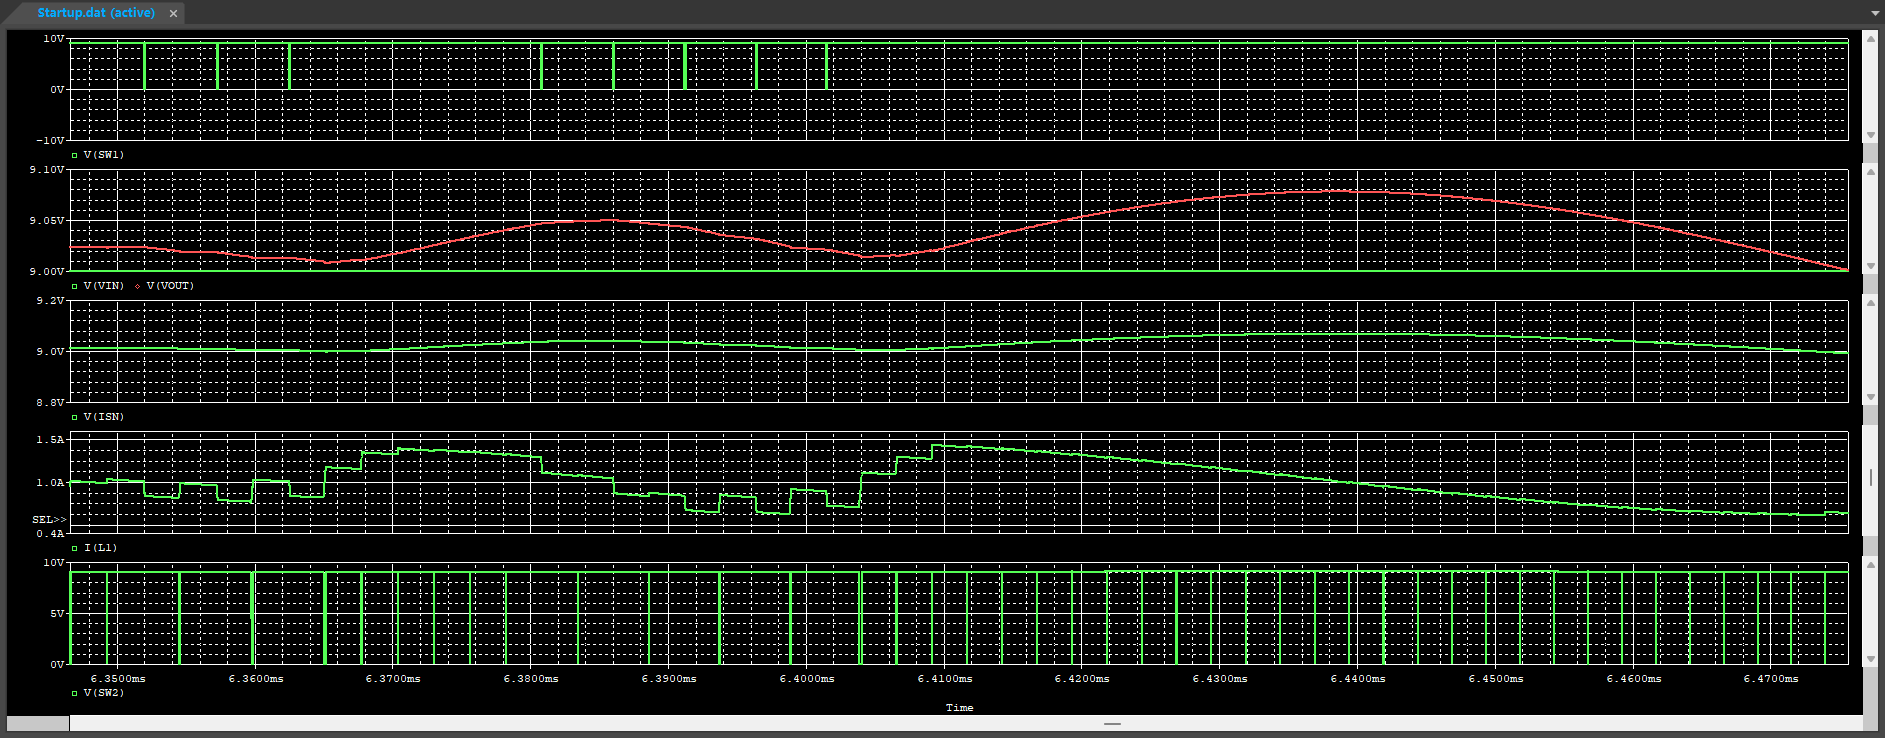Click the 1.0A y-axis label
Screen dimensions: 1885x738
[51, 483]
